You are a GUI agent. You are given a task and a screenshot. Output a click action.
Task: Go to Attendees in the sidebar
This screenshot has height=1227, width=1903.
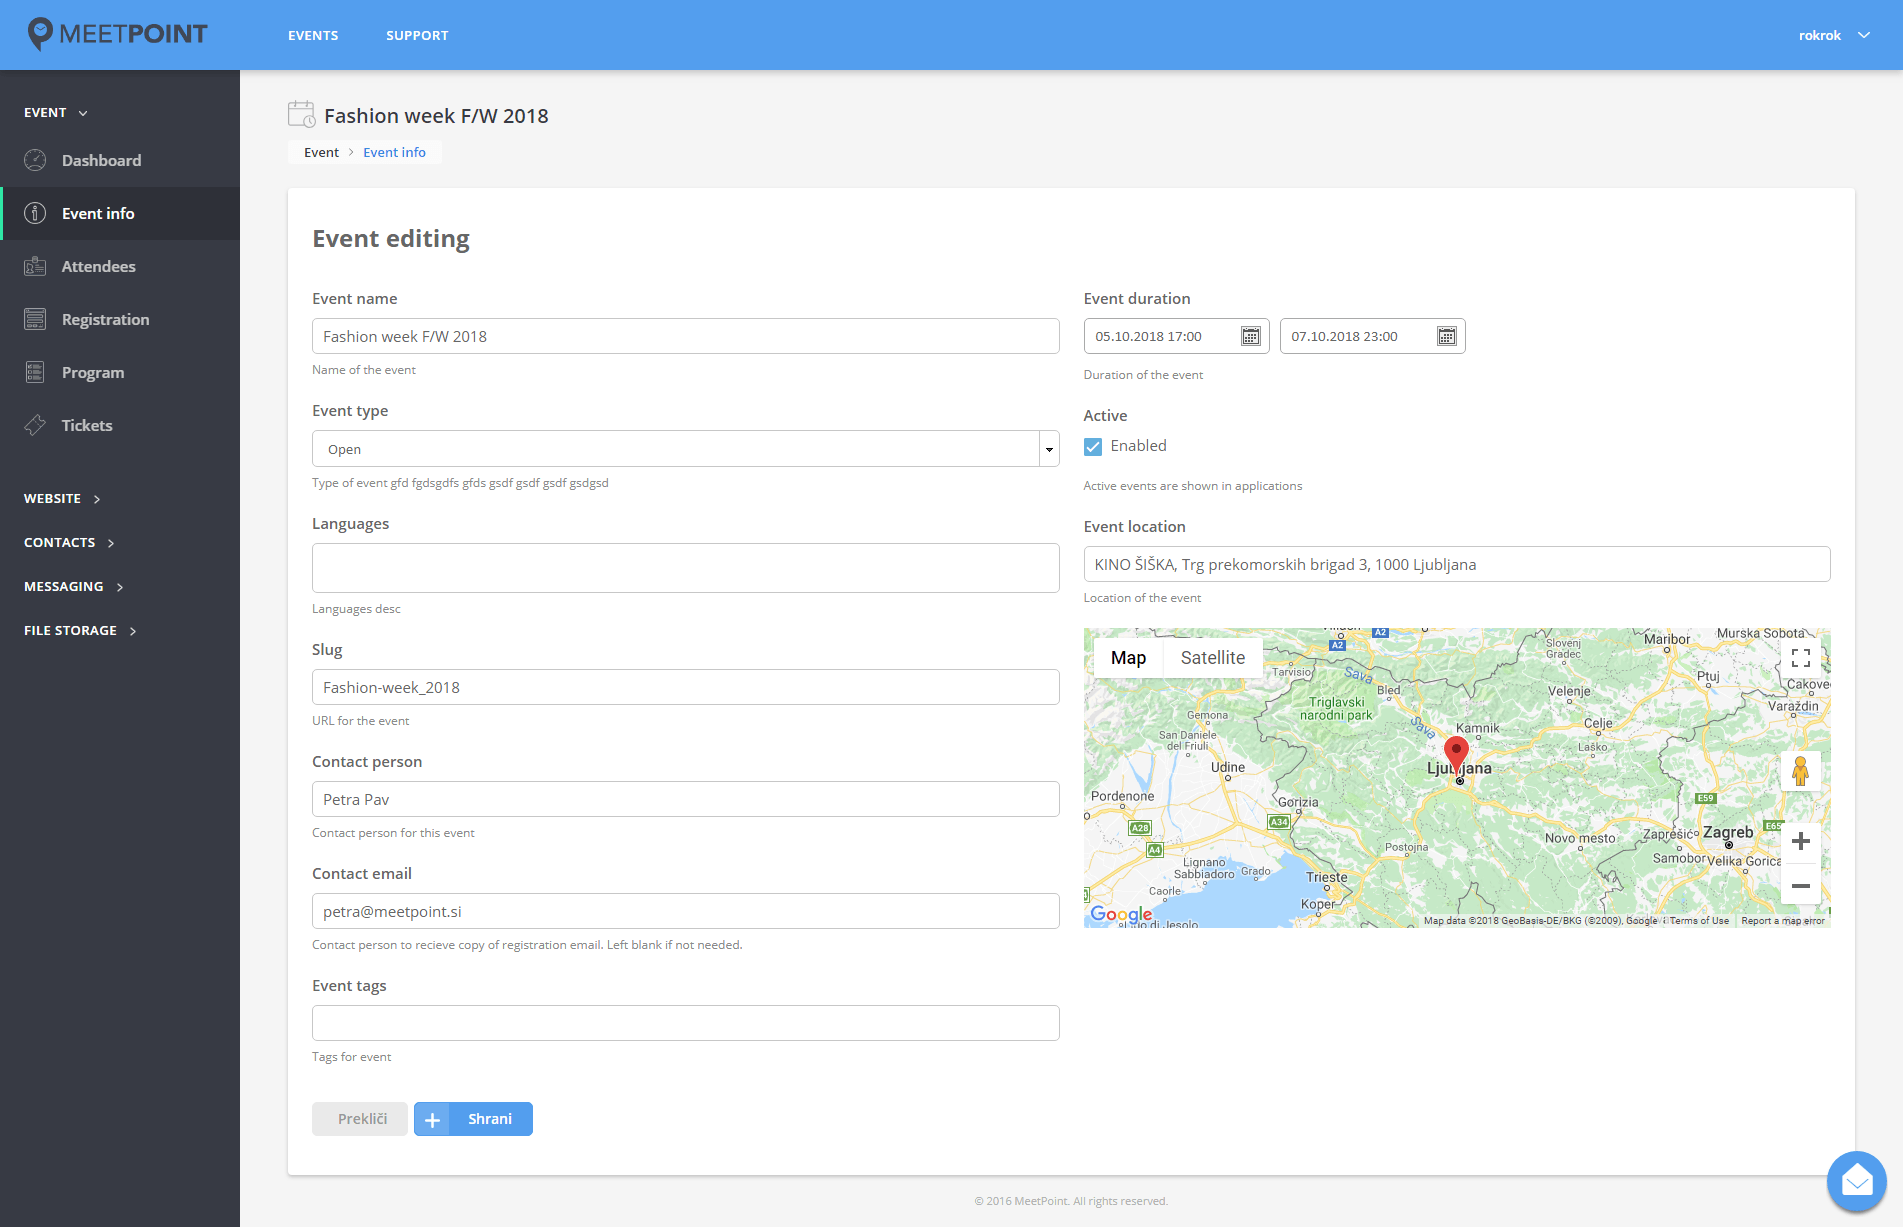click(x=98, y=266)
